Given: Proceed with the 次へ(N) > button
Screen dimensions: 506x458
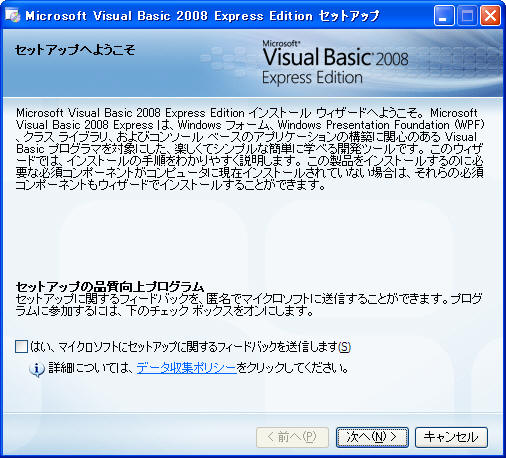Looking at the screenshot, I should point(372,437).
